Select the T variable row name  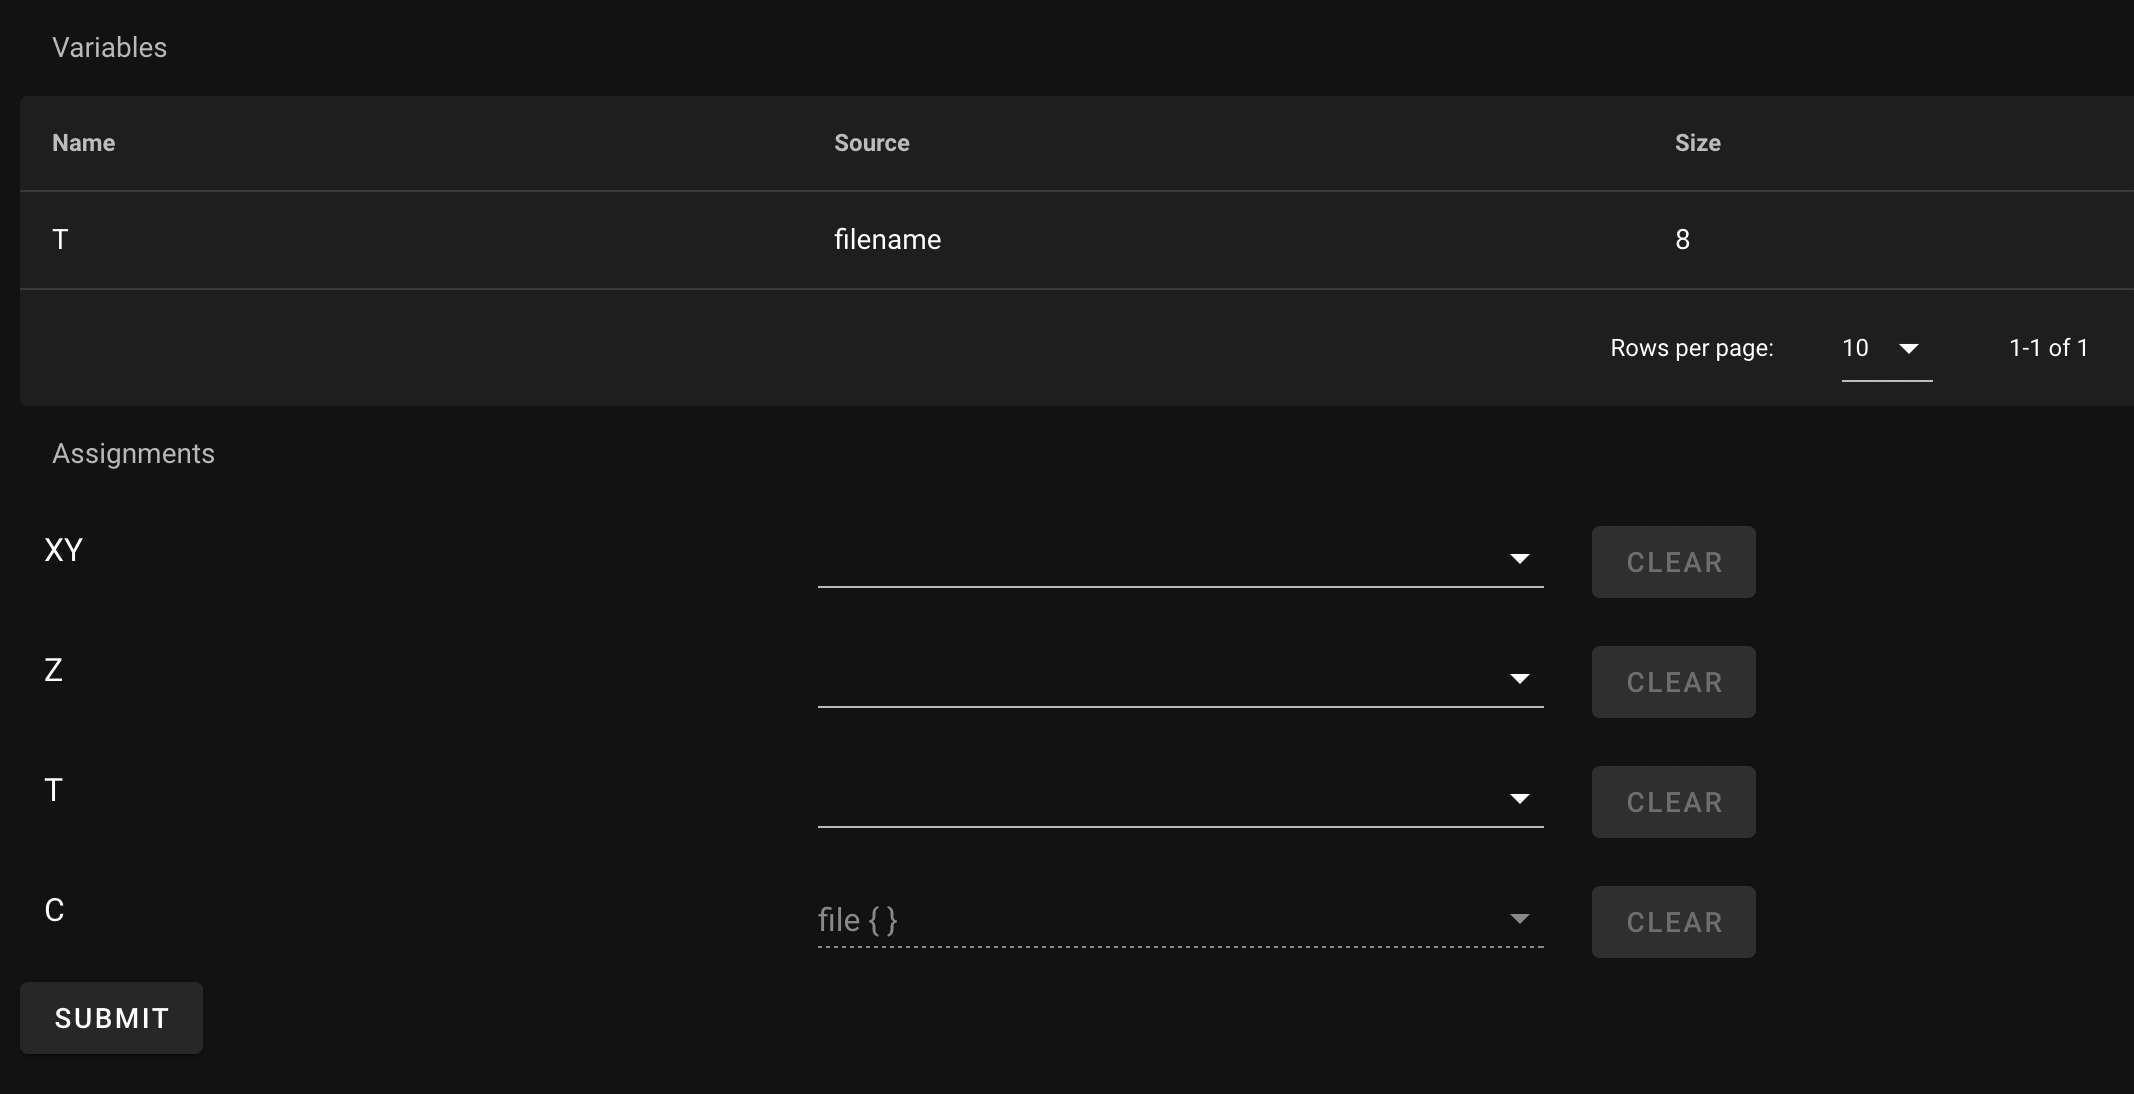click(x=60, y=240)
